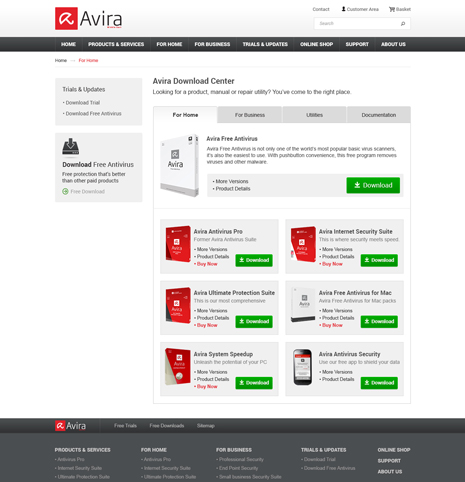Download Avira Antivirus Security app
The image size is (465, 482).
click(379, 383)
